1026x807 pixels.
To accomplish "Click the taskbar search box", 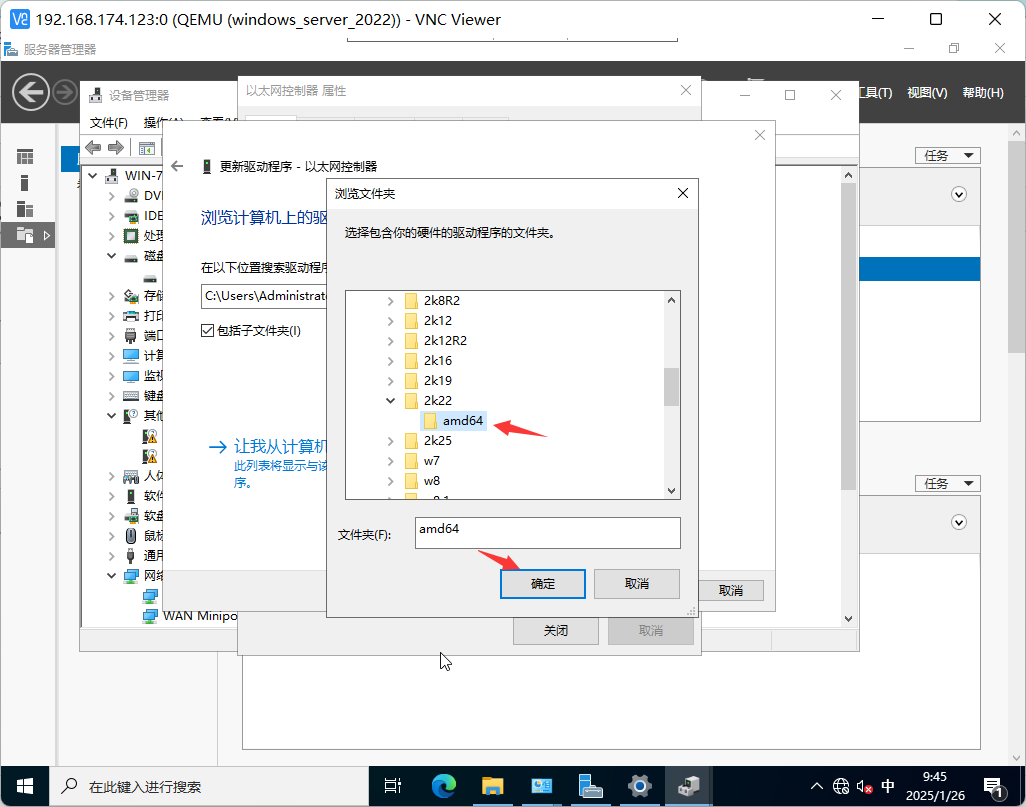I will pyautogui.click(x=209, y=786).
